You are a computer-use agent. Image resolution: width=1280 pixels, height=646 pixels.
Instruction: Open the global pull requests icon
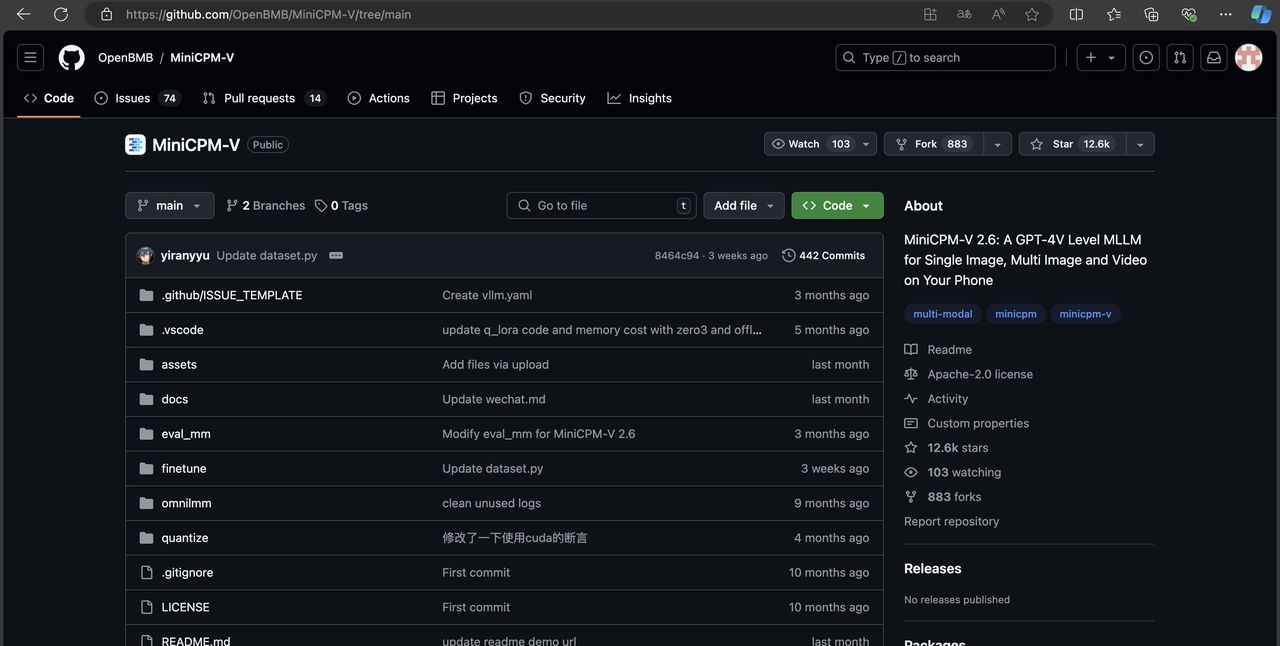(x=1180, y=58)
